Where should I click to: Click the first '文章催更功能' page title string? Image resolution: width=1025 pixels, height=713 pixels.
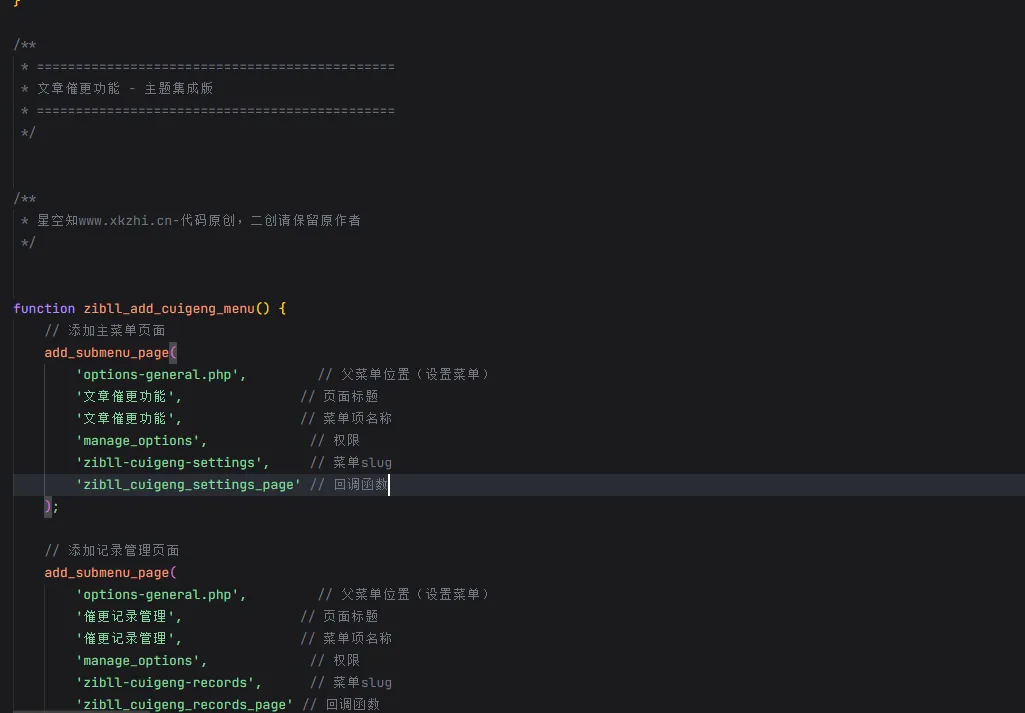(x=128, y=396)
